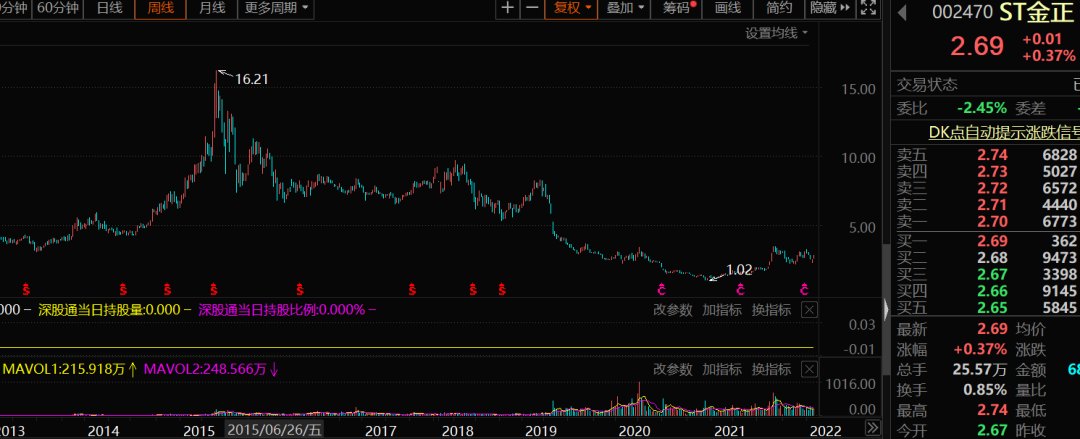Click the red S marker near 2015

(214, 288)
